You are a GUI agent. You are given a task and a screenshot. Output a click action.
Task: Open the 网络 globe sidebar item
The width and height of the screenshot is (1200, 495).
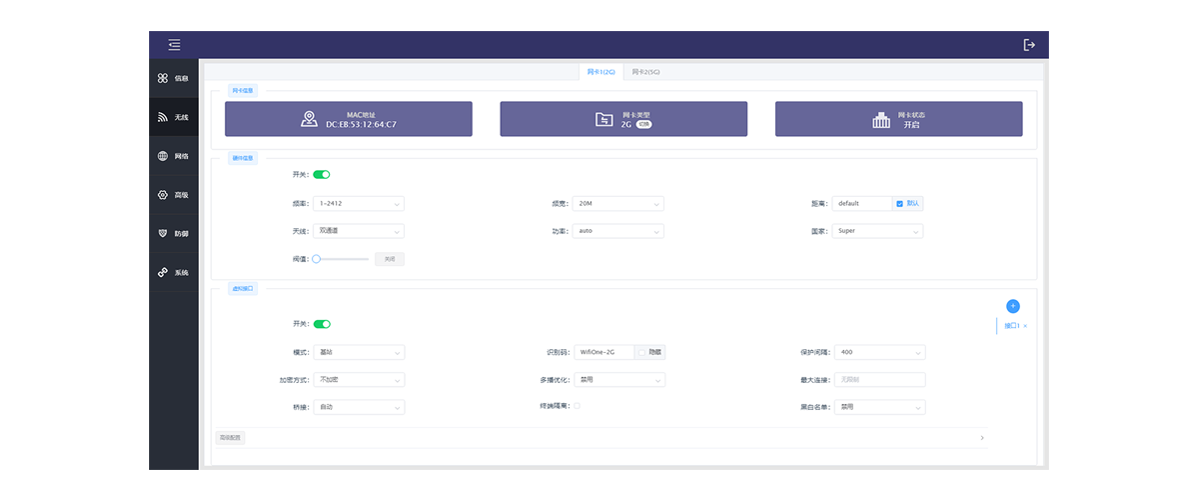click(174, 156)
